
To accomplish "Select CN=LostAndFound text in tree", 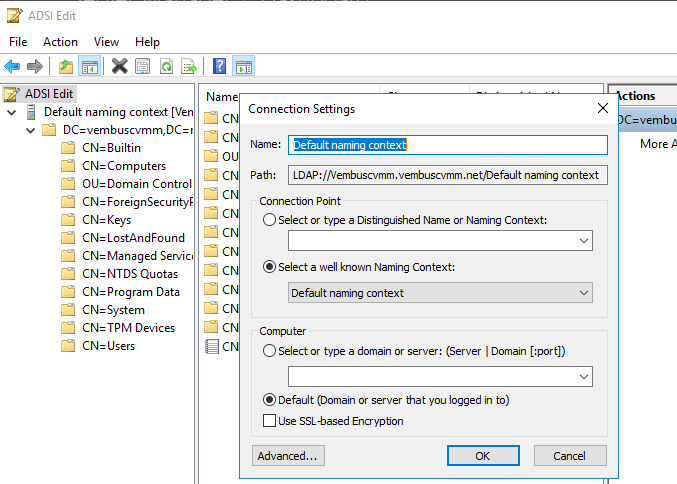I will 133,238.
